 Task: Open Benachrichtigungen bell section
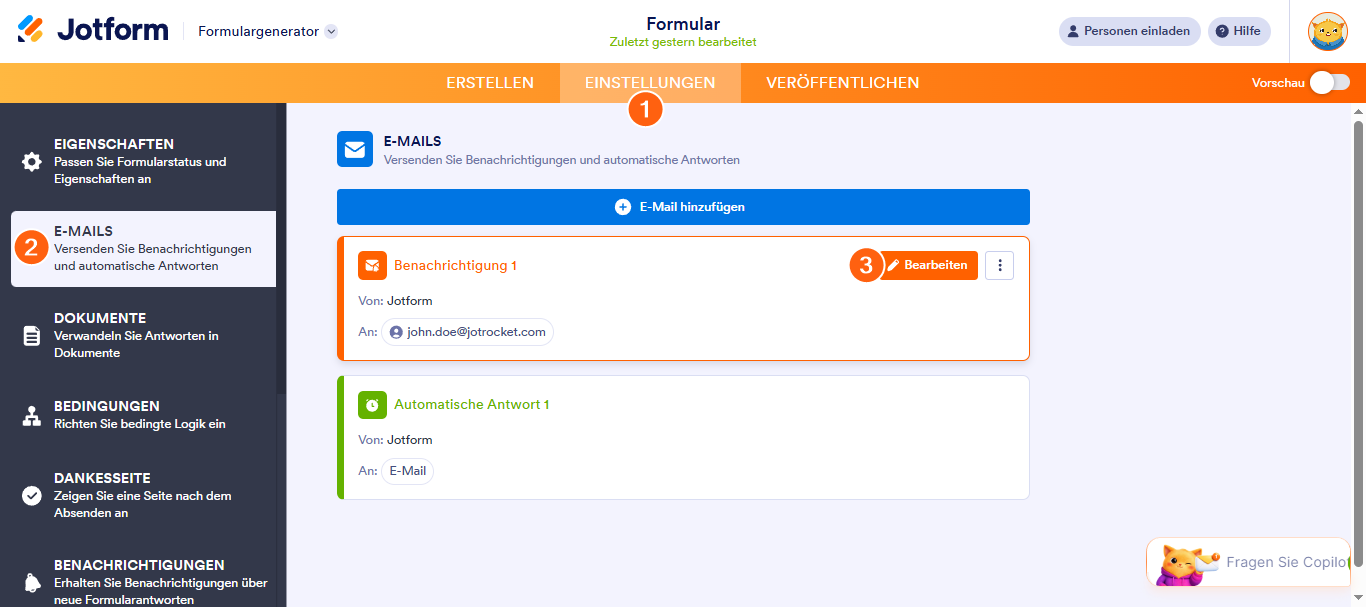point(32,582)
